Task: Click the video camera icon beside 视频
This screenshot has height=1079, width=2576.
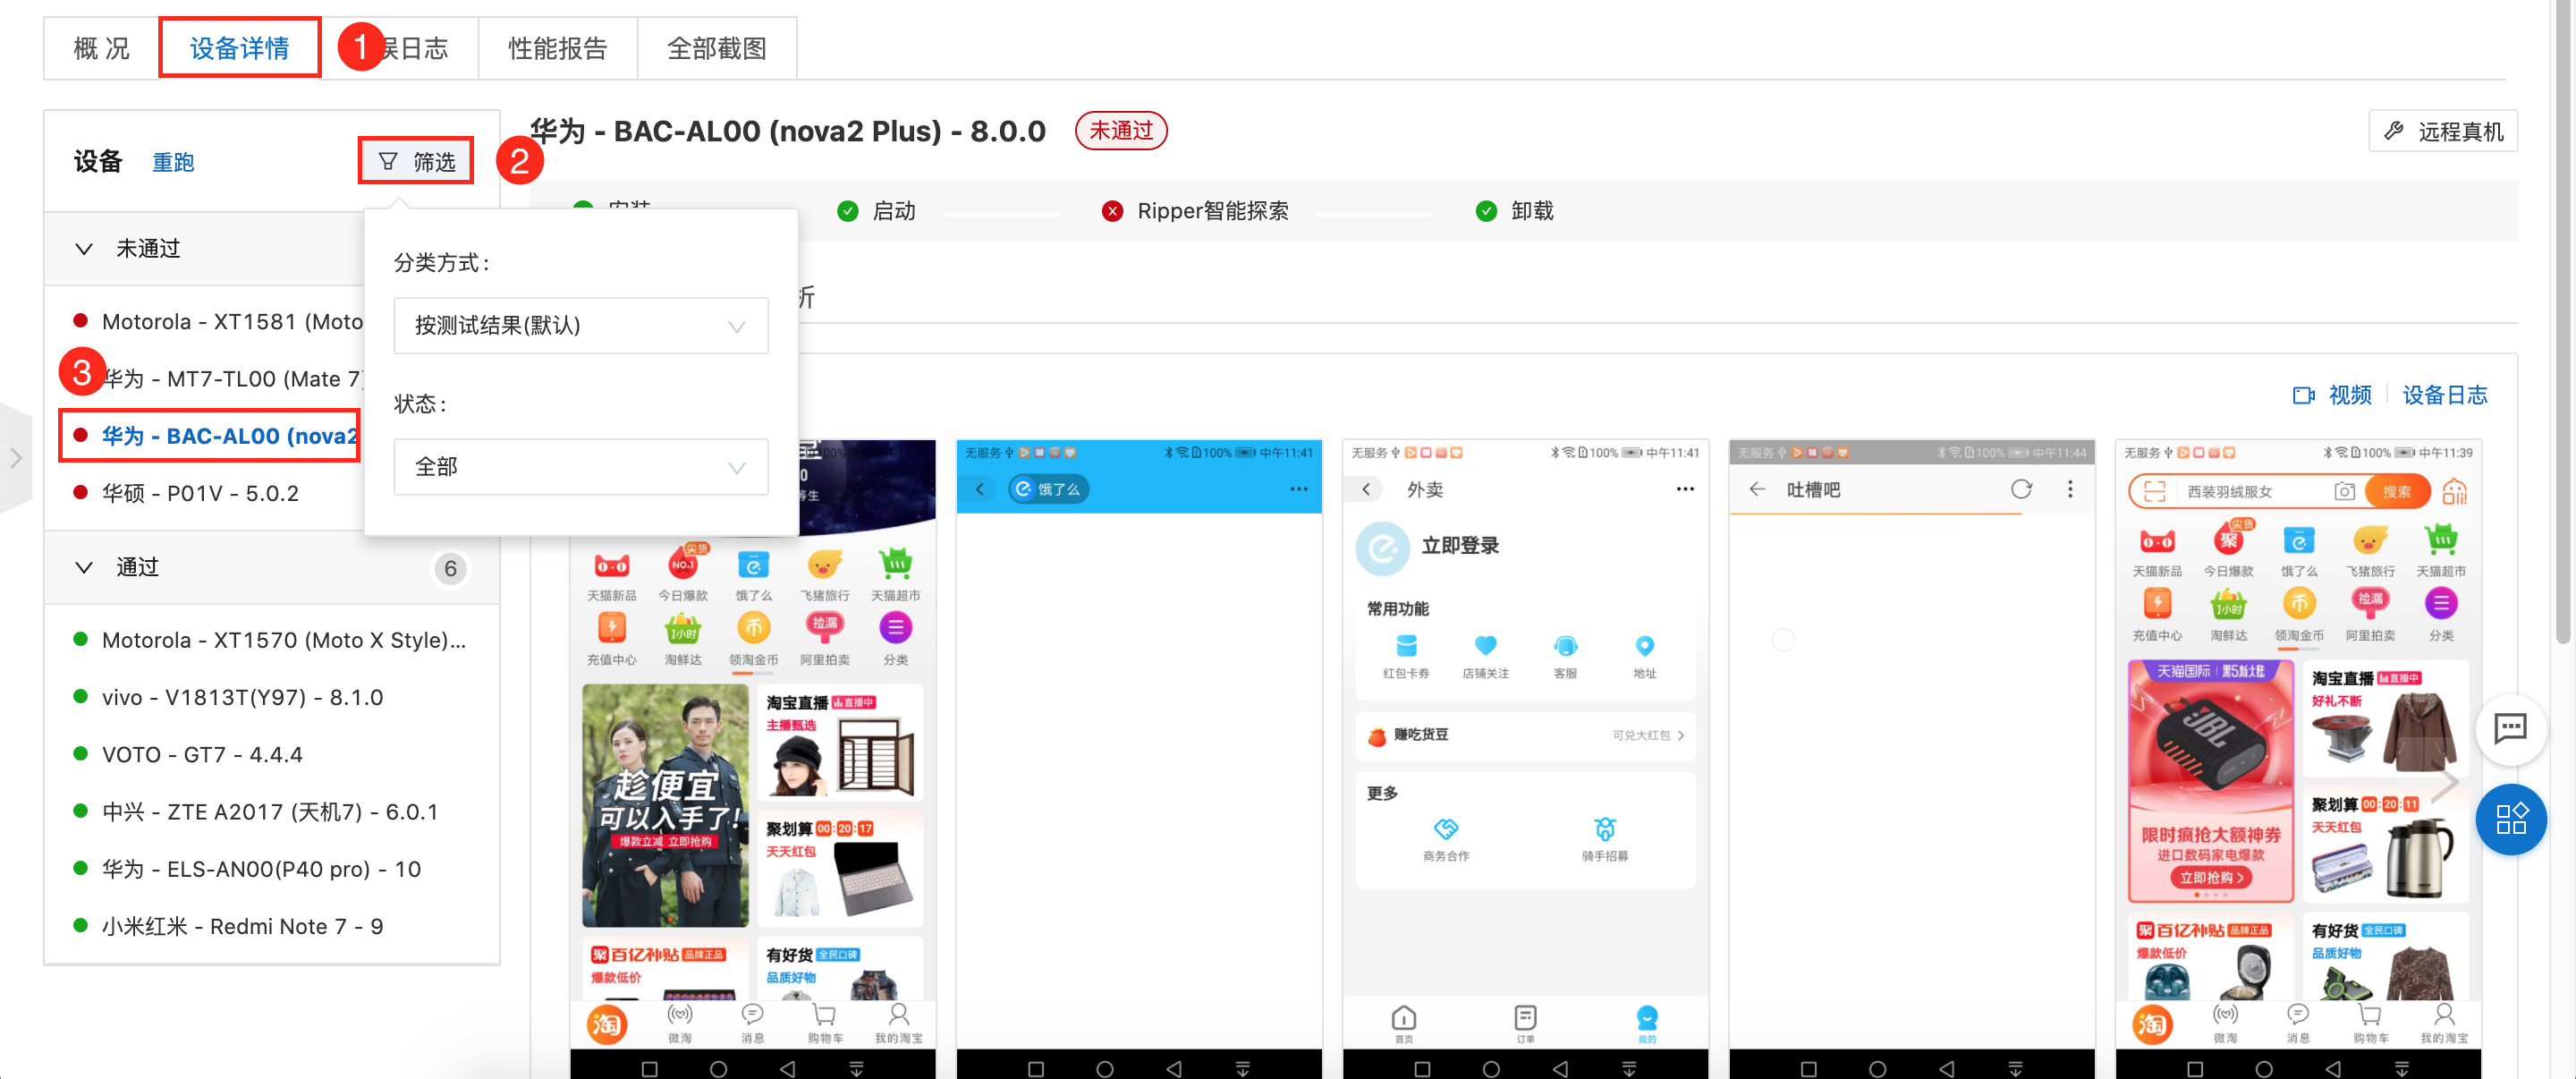Action: point(2303,395)
